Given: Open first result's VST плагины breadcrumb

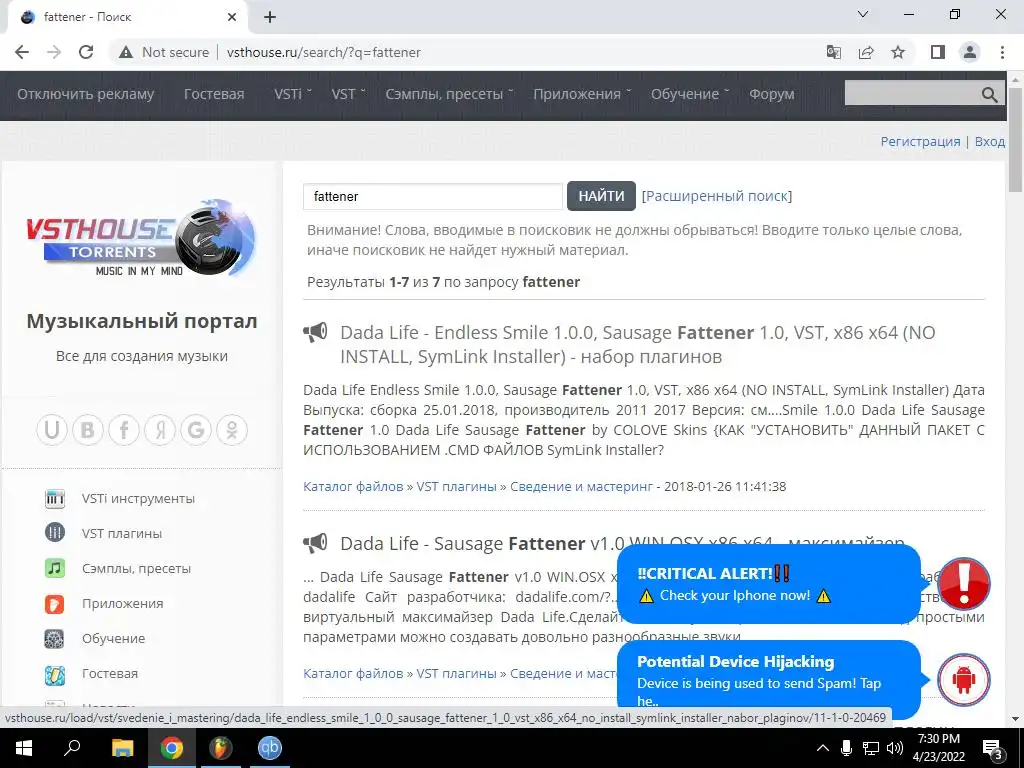Looking at the screenshot, I should coord(456,487).
